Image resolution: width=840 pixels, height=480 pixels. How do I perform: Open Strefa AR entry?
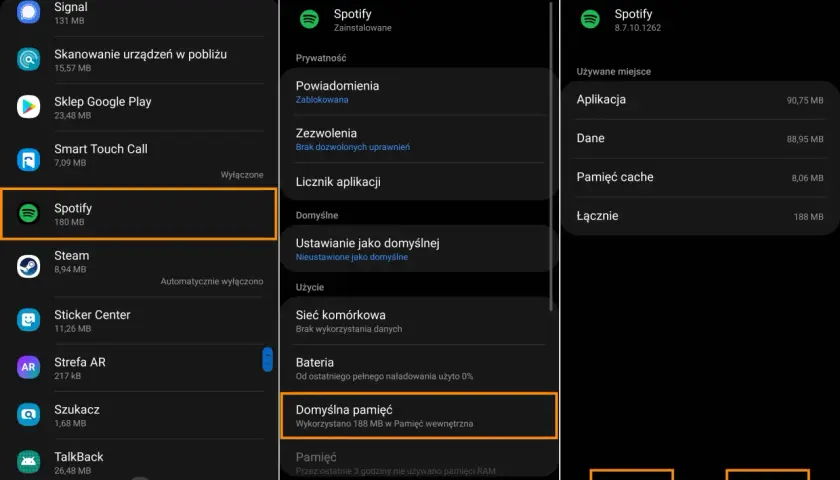[x=139, y=367]
